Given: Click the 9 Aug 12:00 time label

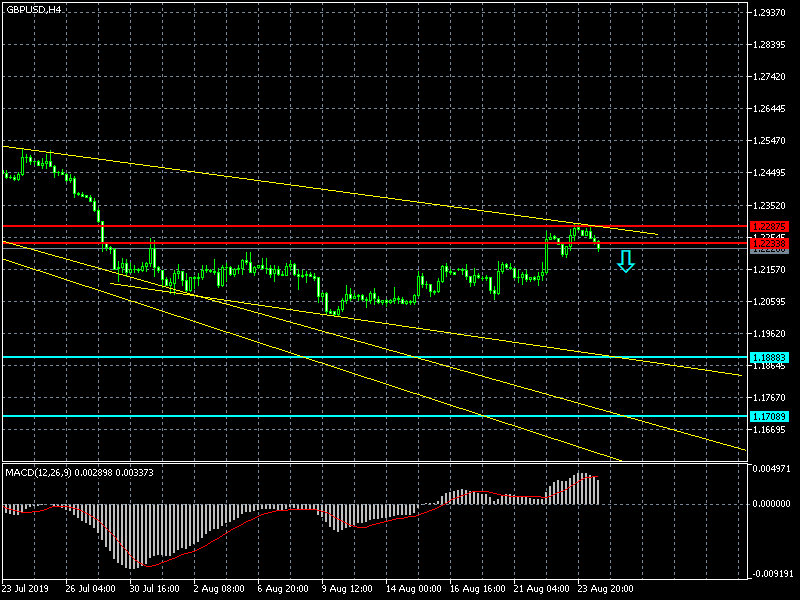Looking at the screenshot, I should tap(347, 588).
